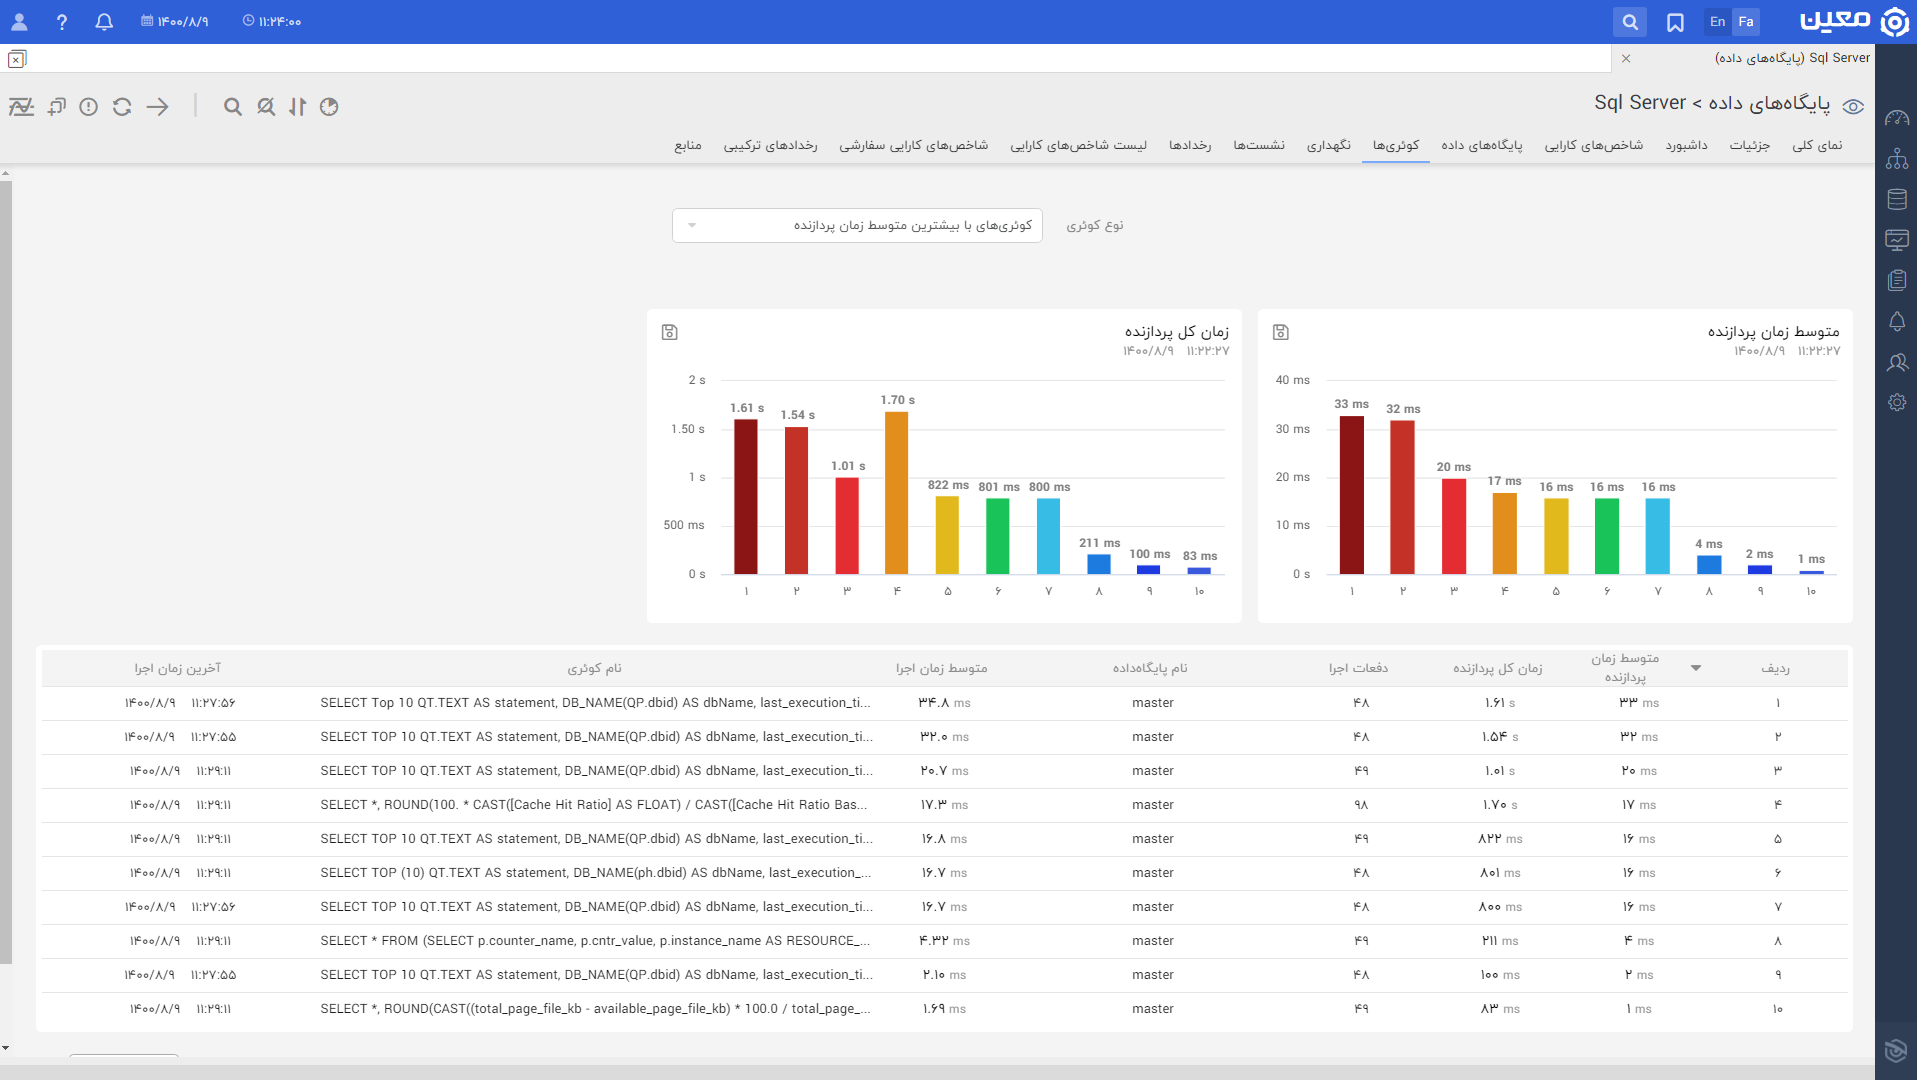Viewport: 1917px width, 1080px height.
Task: Click the نام پایگاه‌داده column header
Action: [1151, 668]
